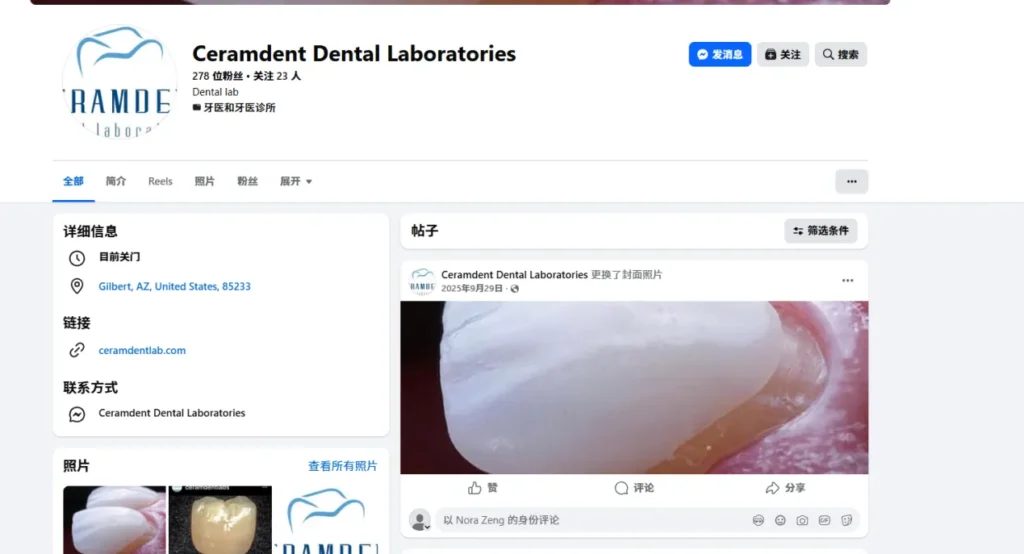Like the post with 赞 button
Viewport: 1024px width, 554px height.
(x=483, y=488)
